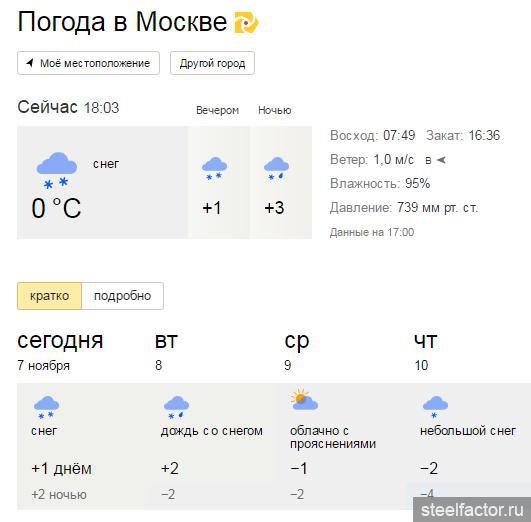Screen dimensions: 531x522
Task: Open the Другой город city selector
Action: (x=212, y=63)
